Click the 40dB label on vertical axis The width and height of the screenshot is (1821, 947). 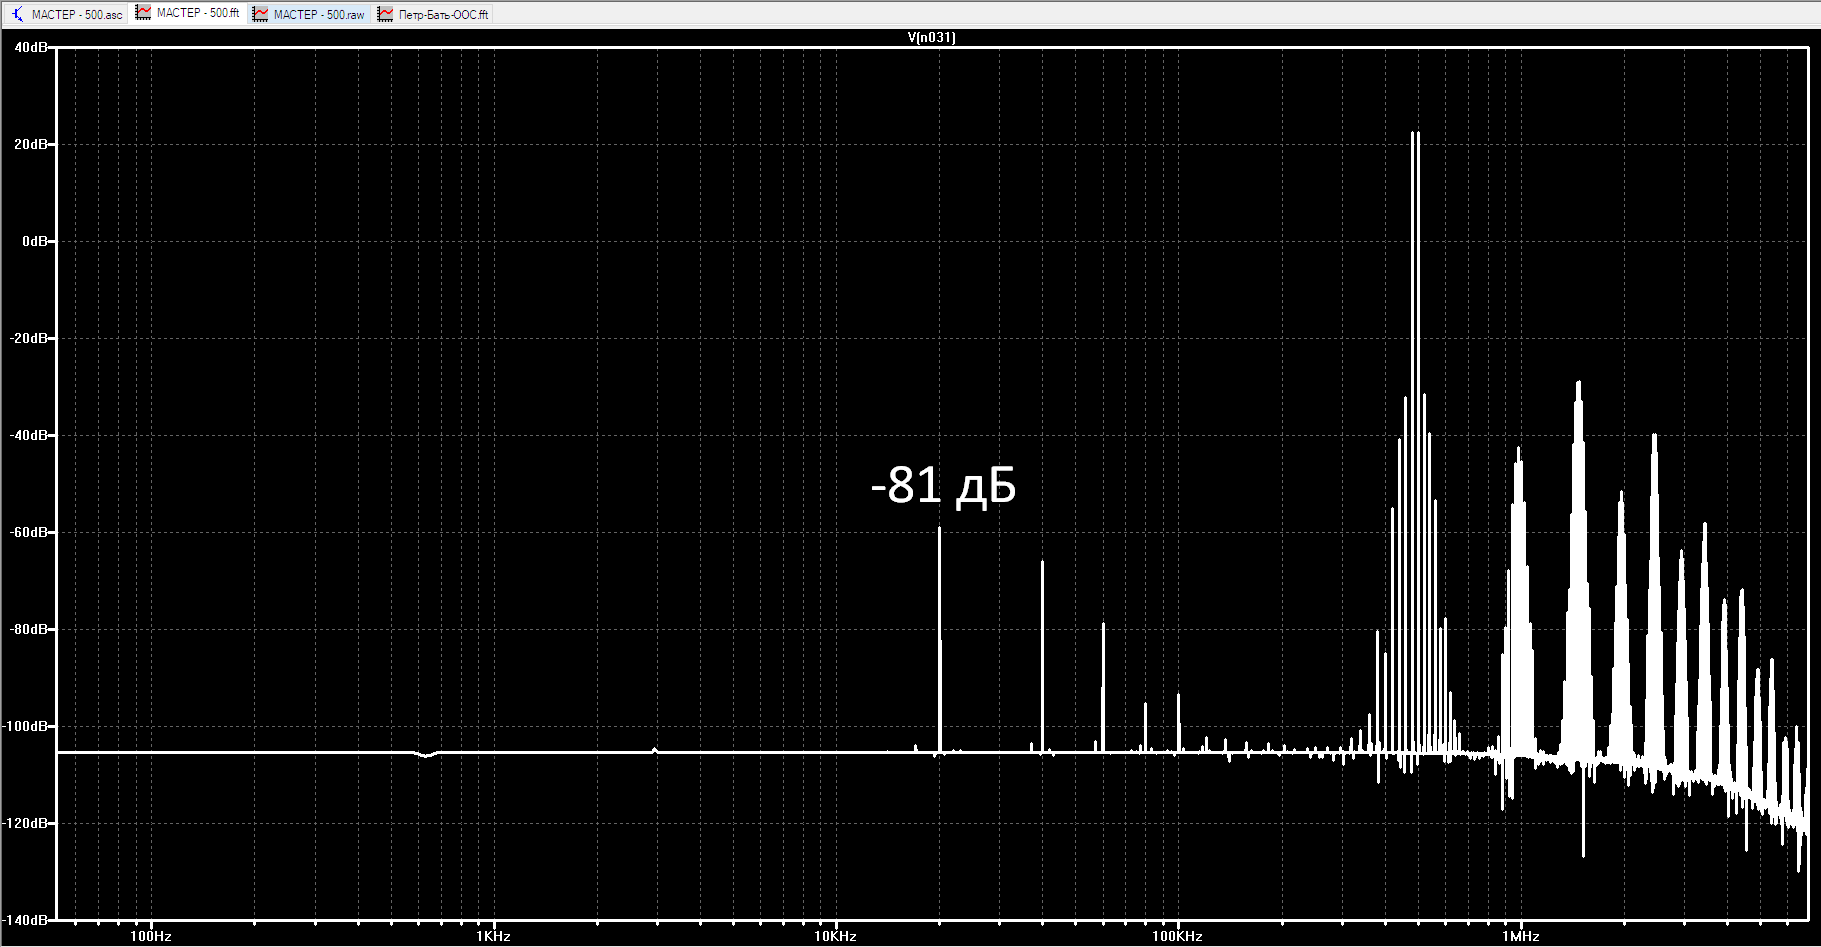tap(30, 47)
